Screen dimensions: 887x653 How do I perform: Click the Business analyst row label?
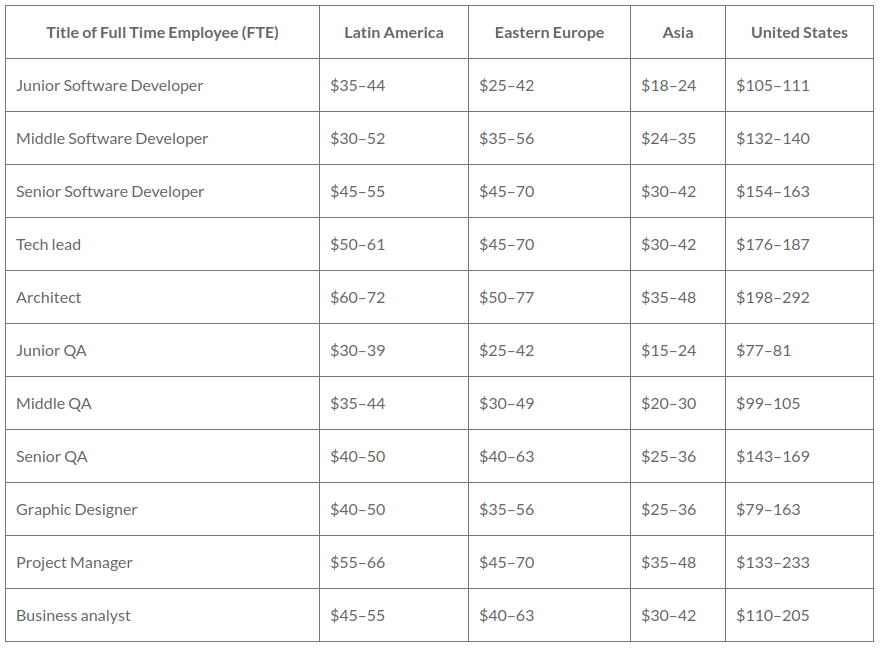coord(74,616)
